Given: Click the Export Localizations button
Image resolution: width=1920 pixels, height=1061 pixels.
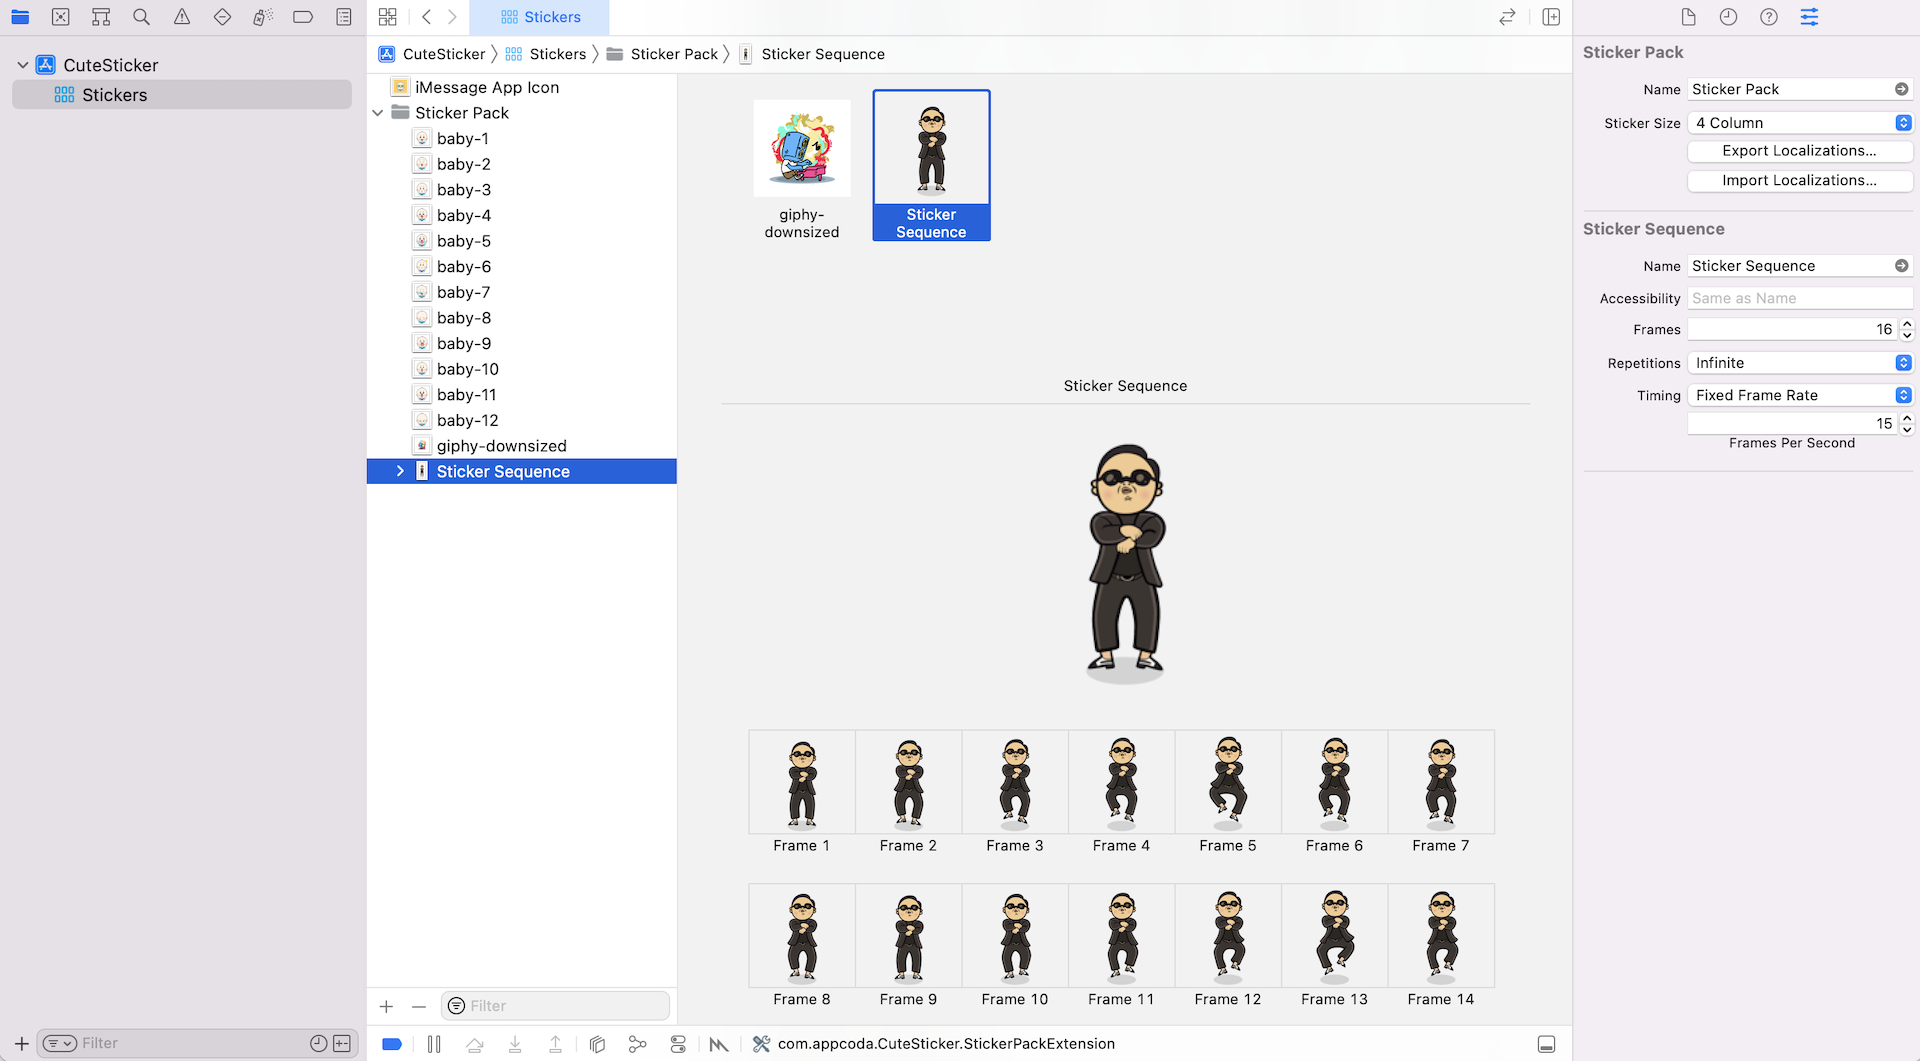Looking at the screenshot, I should tap(1799, 151).
